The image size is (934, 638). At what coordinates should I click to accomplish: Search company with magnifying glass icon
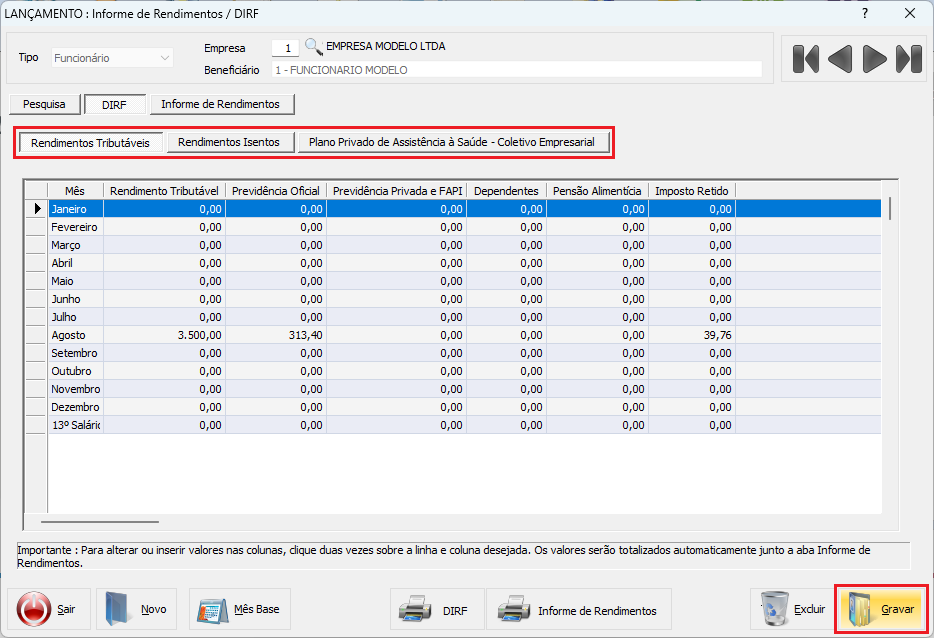[314, 47]
